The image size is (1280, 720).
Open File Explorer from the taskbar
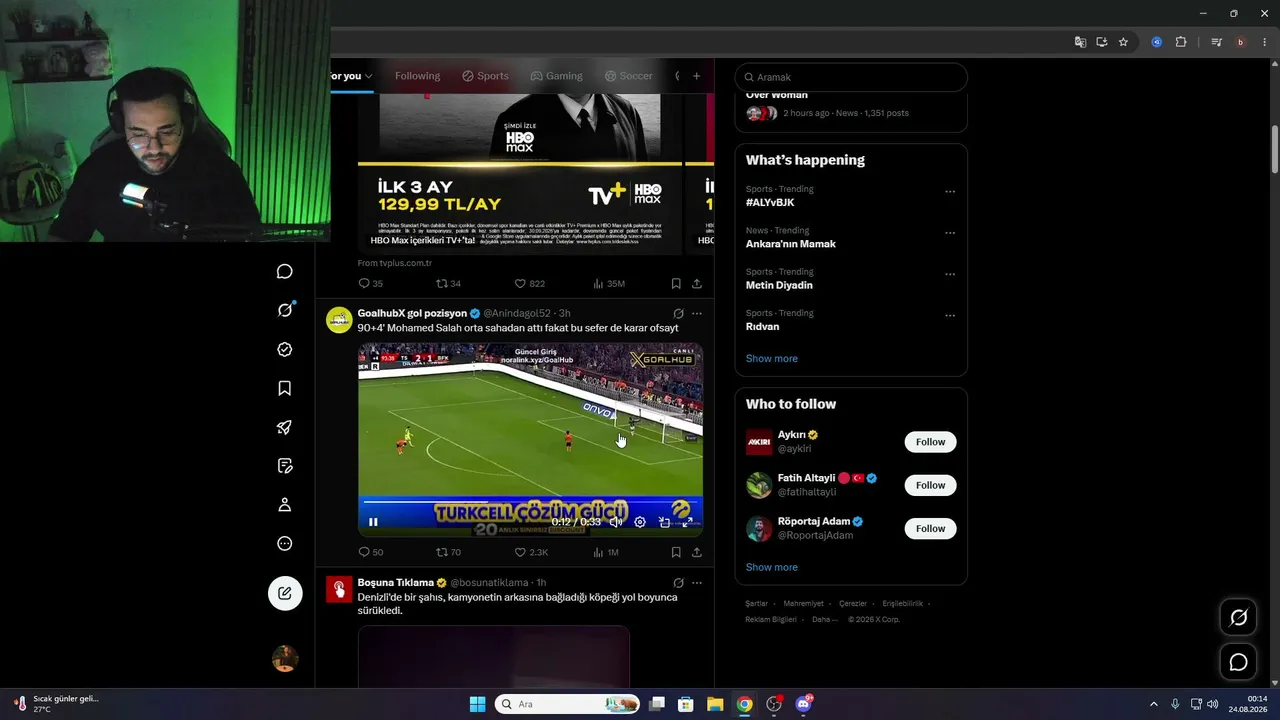pos(715,704)
